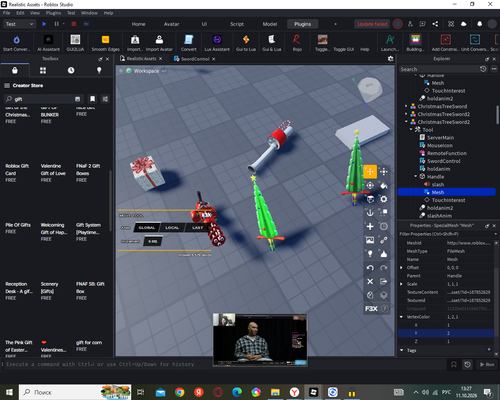Set move axes to GLOBAL
500x400 pixels.
[x=147, y=228]
